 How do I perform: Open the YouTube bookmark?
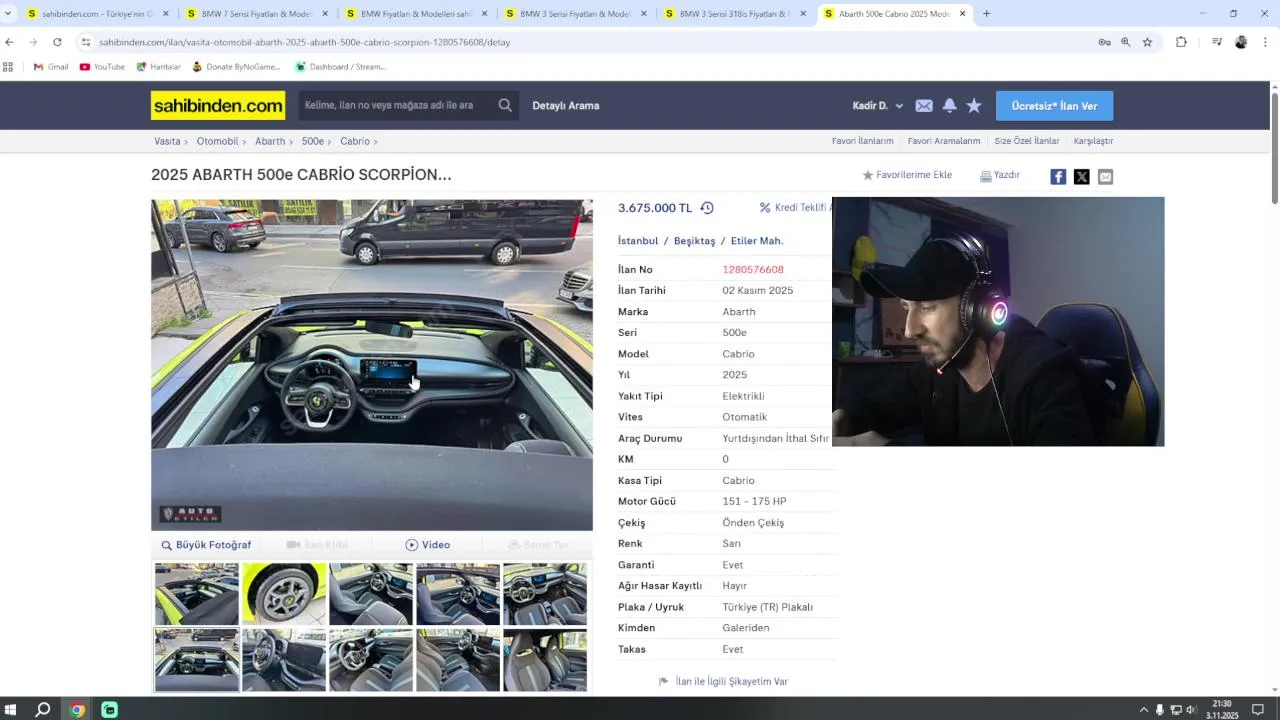[102, 67]
